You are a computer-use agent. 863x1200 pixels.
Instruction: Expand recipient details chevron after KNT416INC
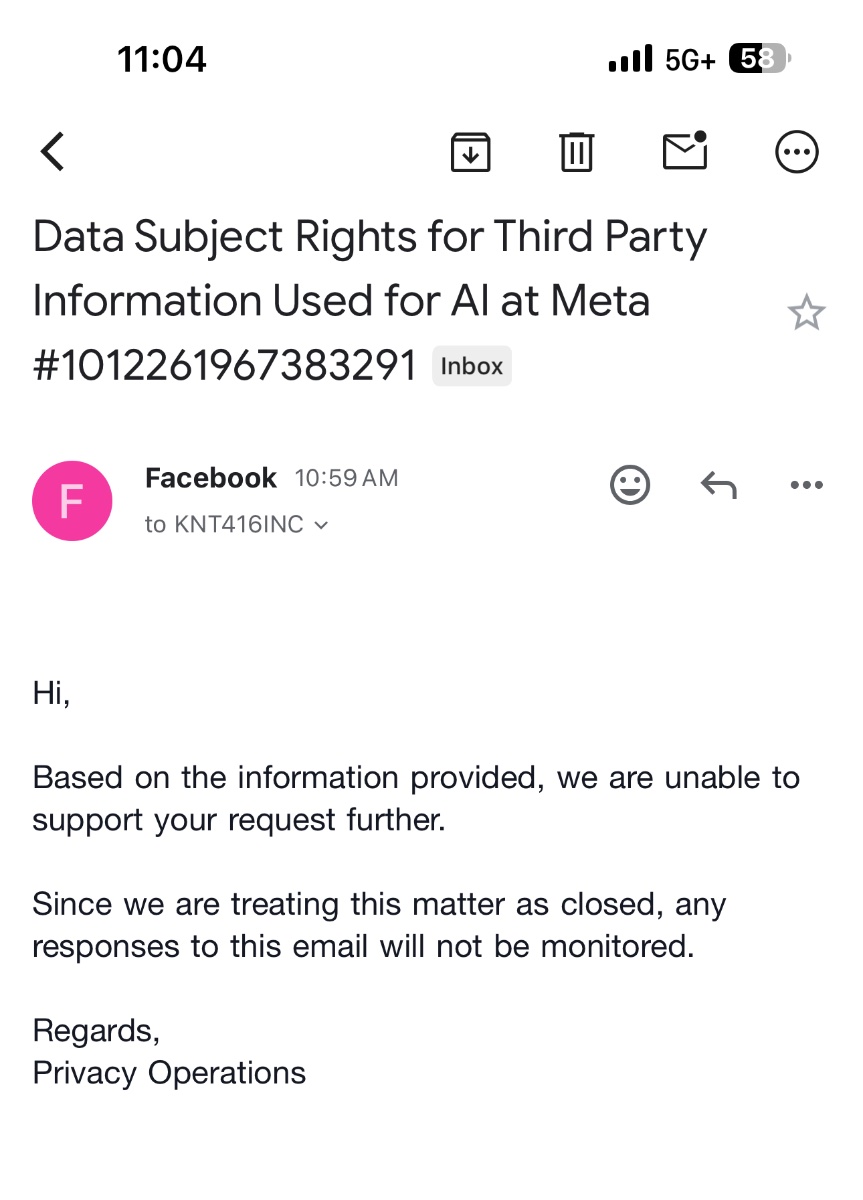tap(321, 525)
